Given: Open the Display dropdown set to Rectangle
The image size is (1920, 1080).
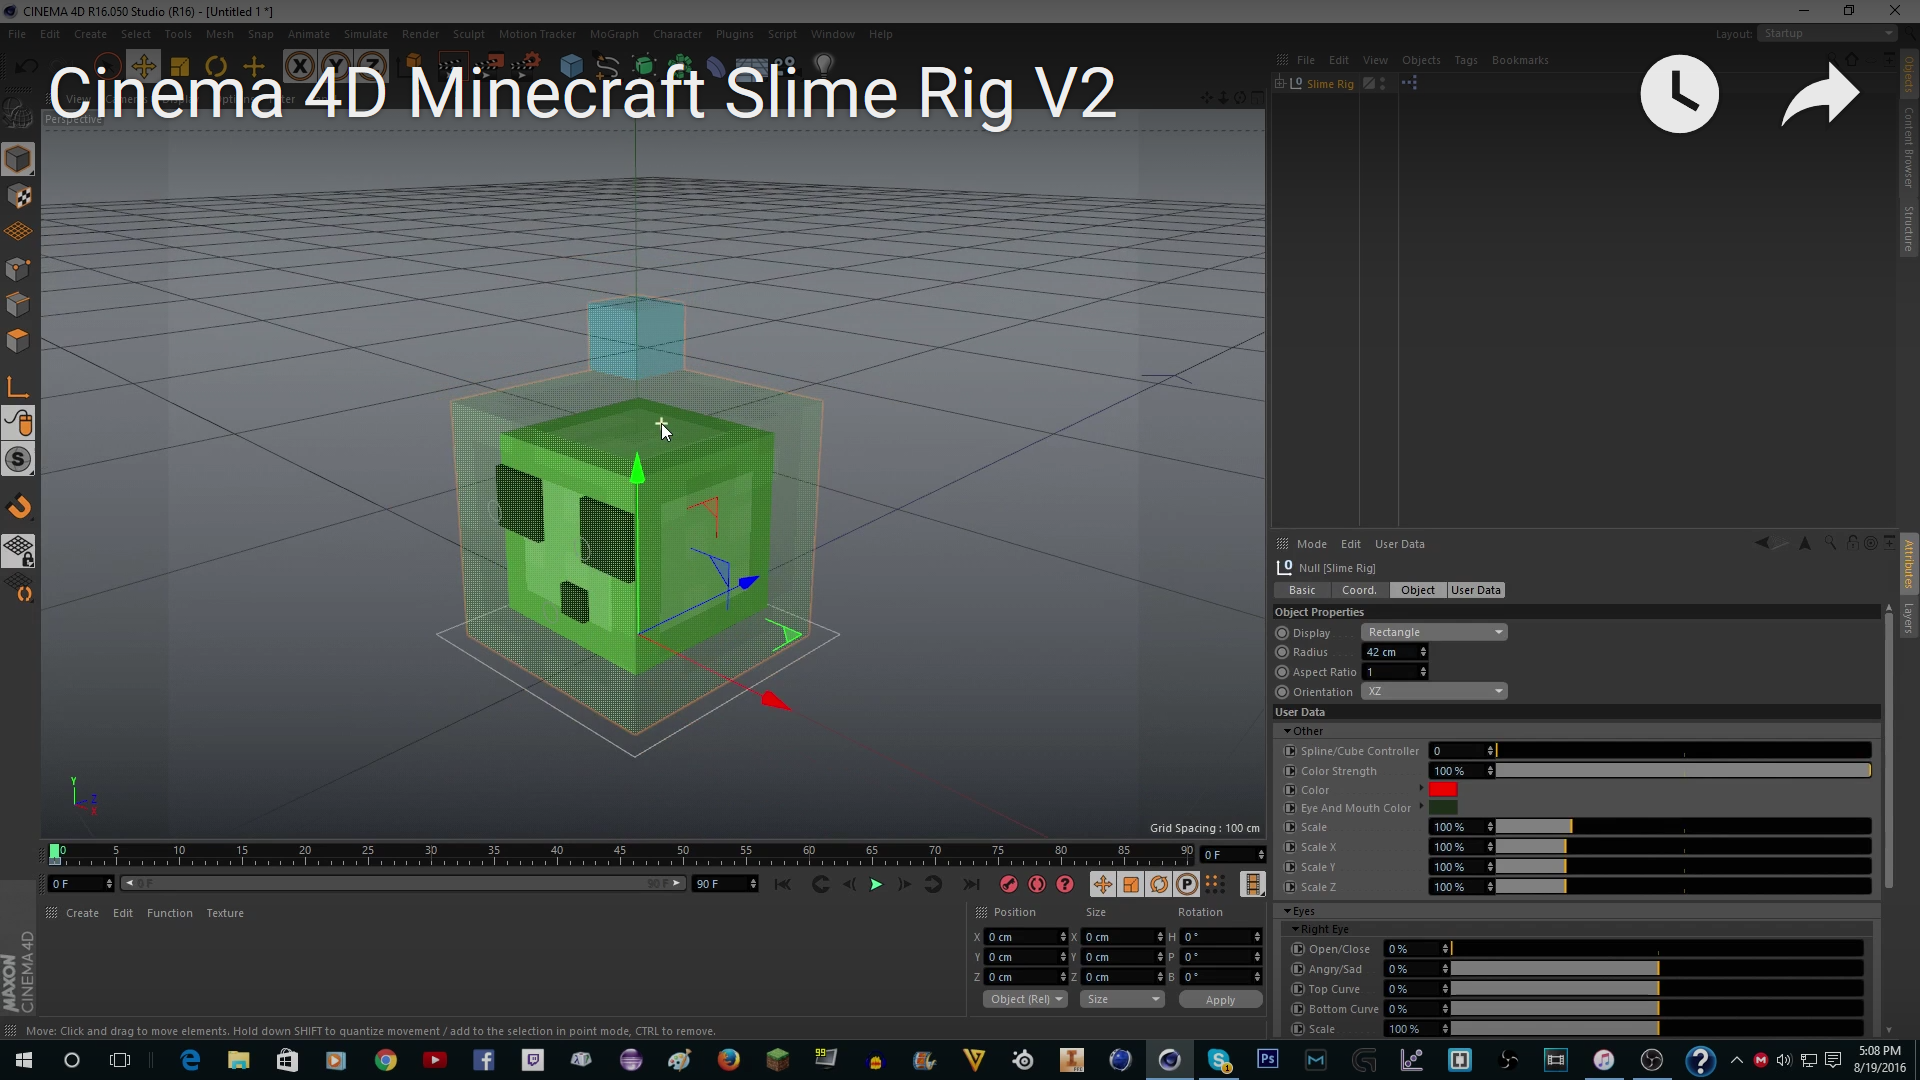Looking at the screenshot, I should [x=1434, y=632].
